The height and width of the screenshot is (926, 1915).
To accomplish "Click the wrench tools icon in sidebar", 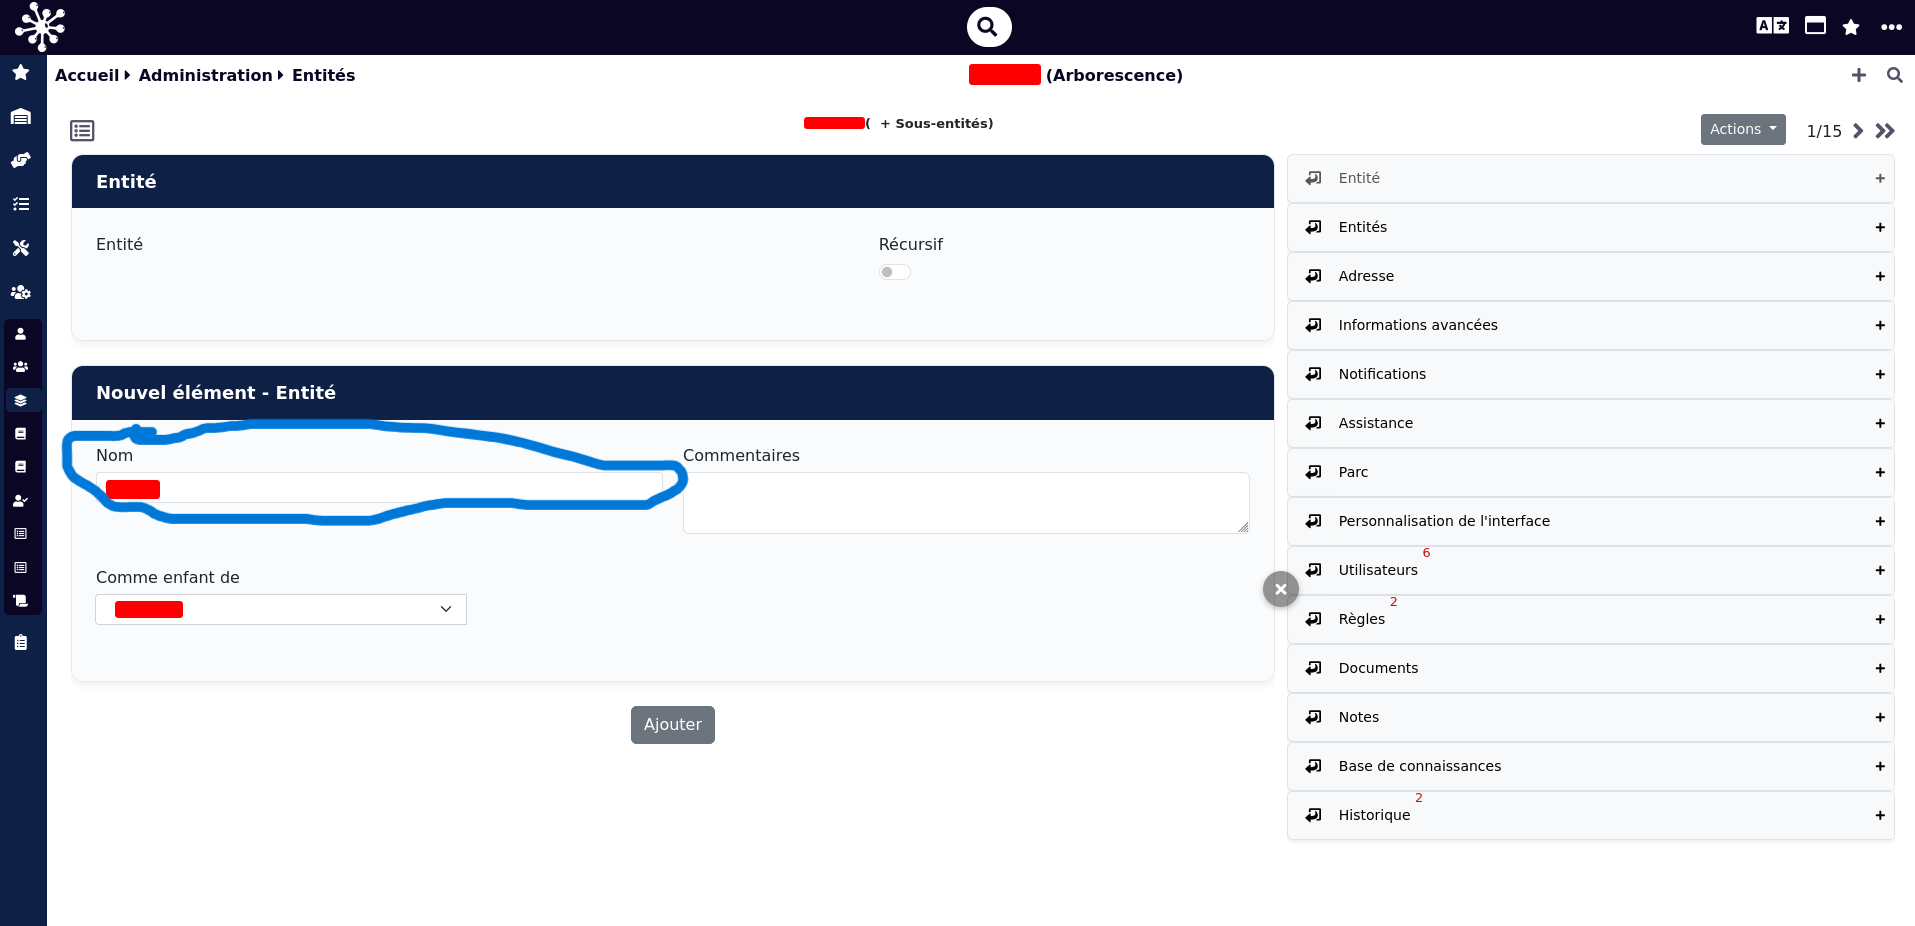I will tap(21, 247).
